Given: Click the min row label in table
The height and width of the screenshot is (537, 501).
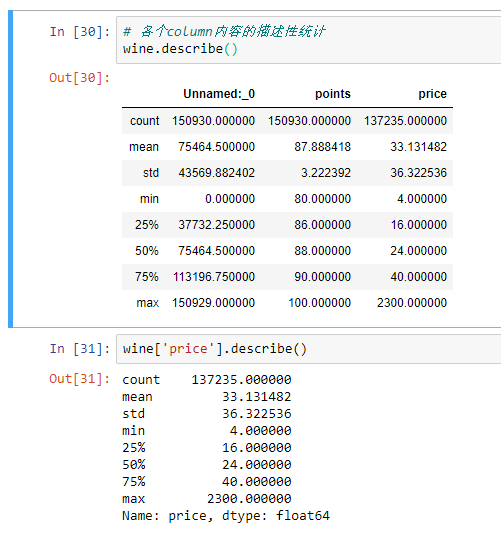Looking at the screenshot, I should (149, 199).
